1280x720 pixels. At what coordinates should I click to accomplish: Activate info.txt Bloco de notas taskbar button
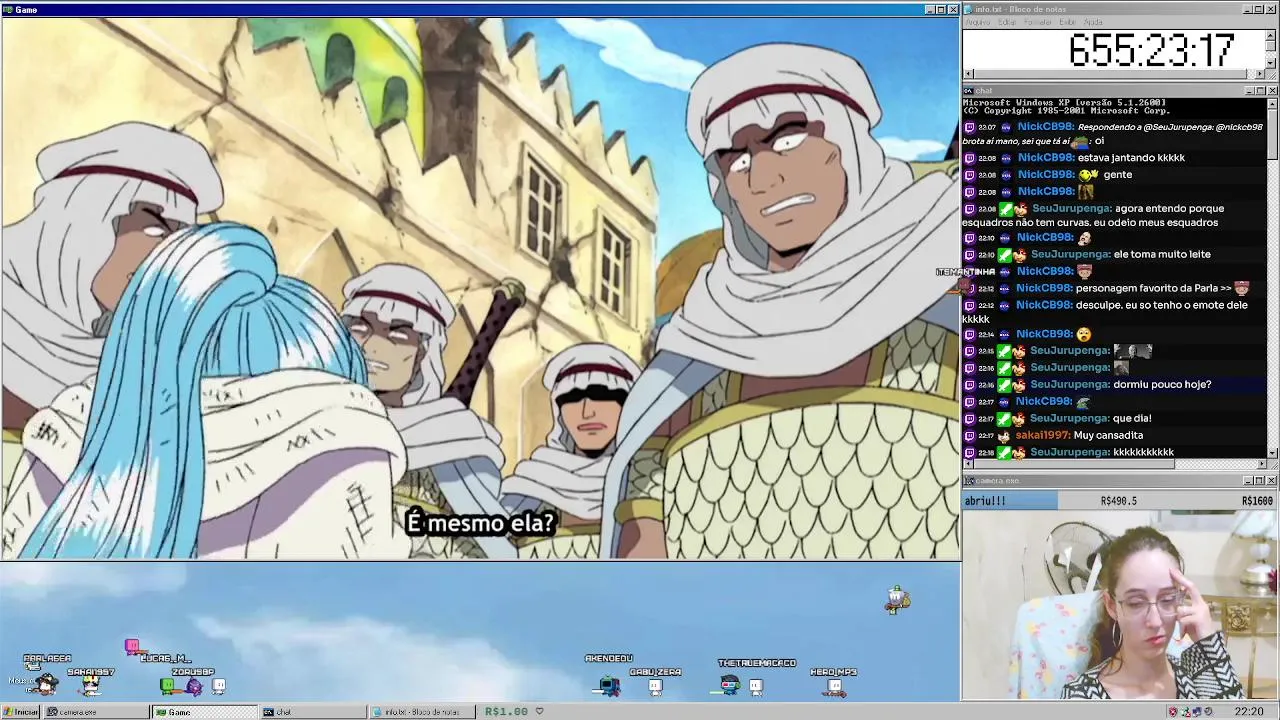point(421,712)
